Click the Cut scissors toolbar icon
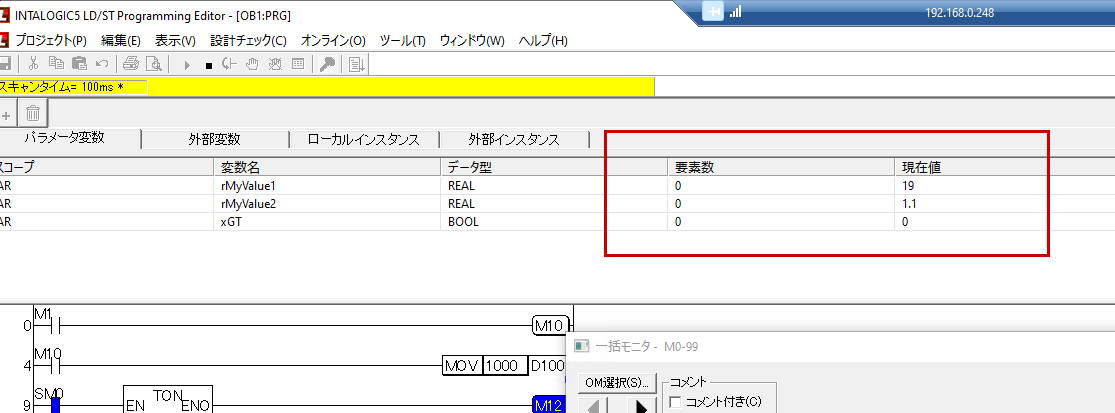 pos(33,64)
